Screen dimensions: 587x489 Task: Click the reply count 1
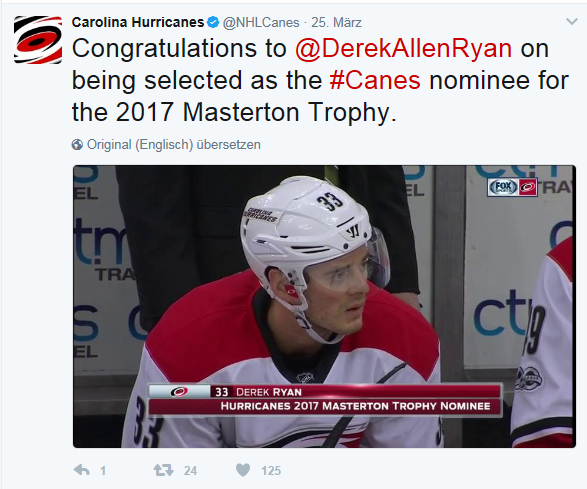click(103, 470)
